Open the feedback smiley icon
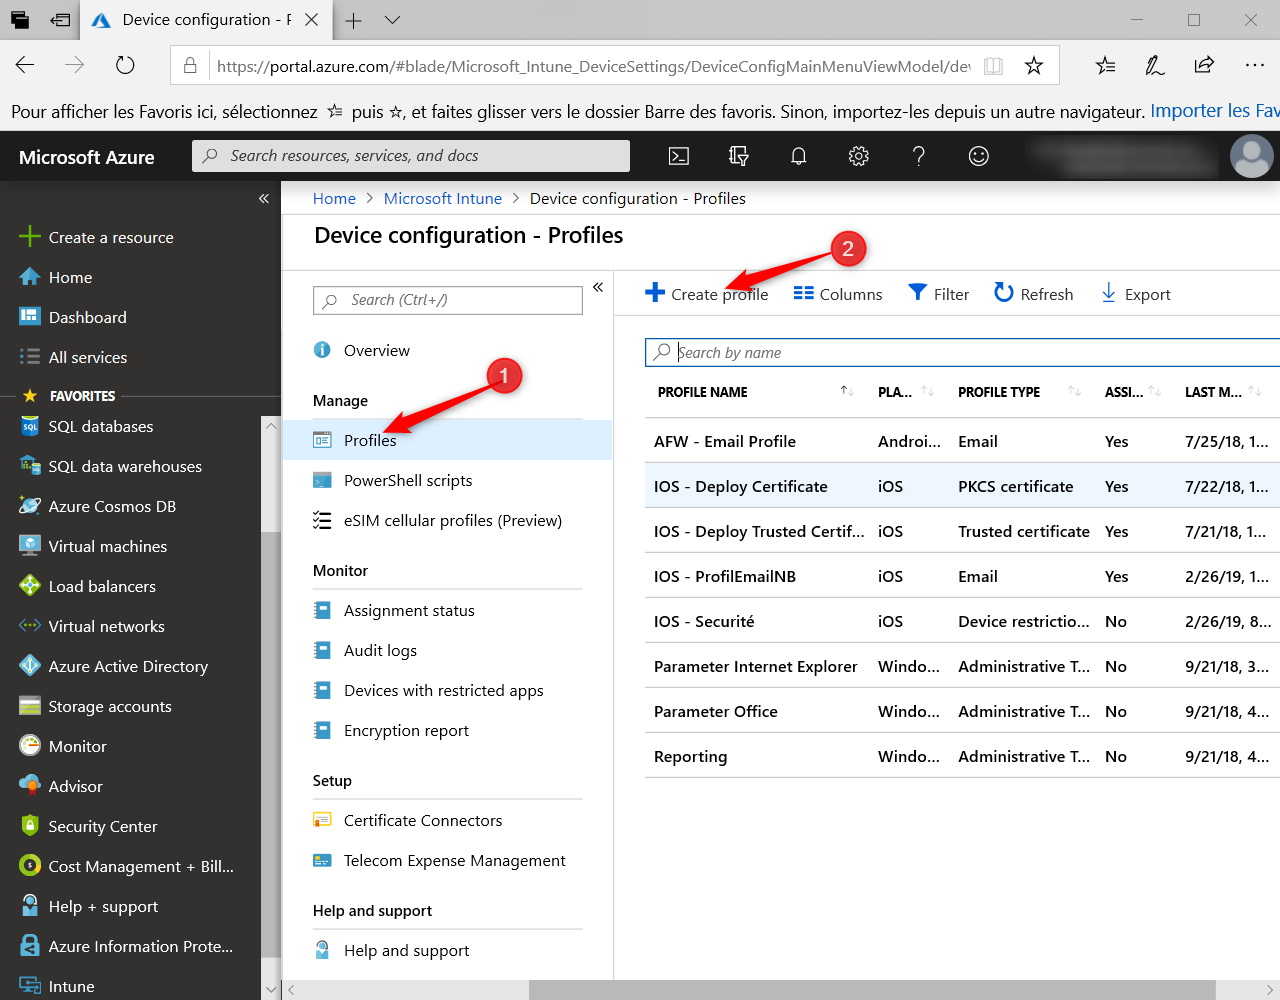1280x1000 pixels. (x=978, y=156)
